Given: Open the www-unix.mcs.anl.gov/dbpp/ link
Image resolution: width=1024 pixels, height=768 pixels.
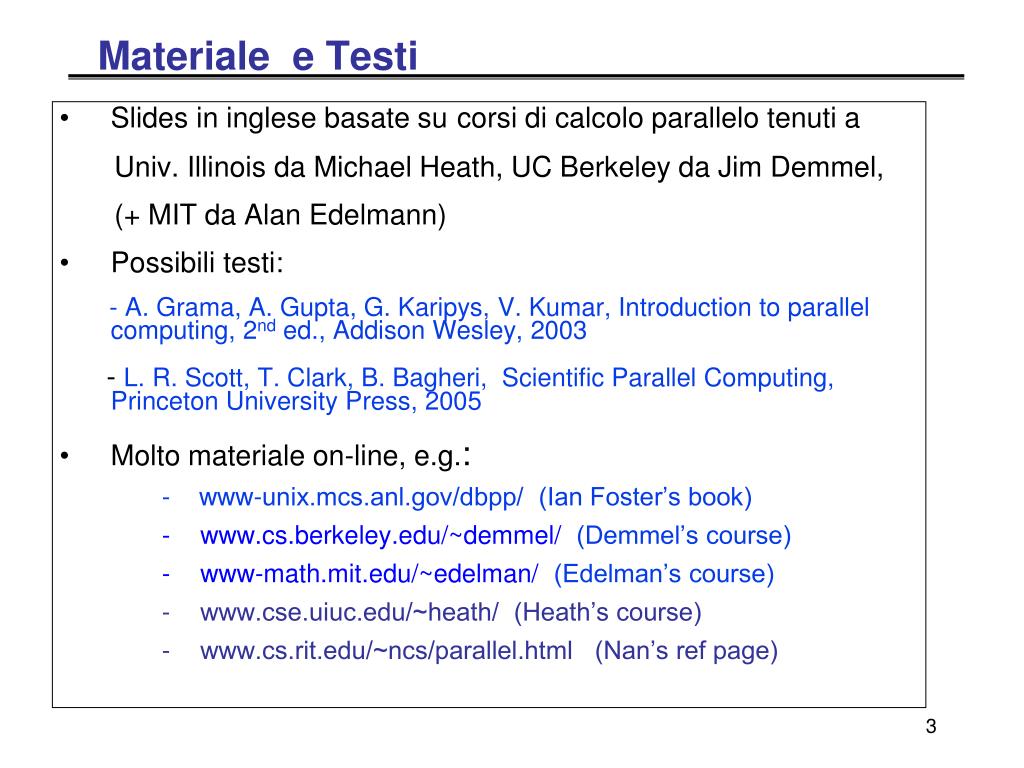Looking at the screenshot, I should 361,498.
